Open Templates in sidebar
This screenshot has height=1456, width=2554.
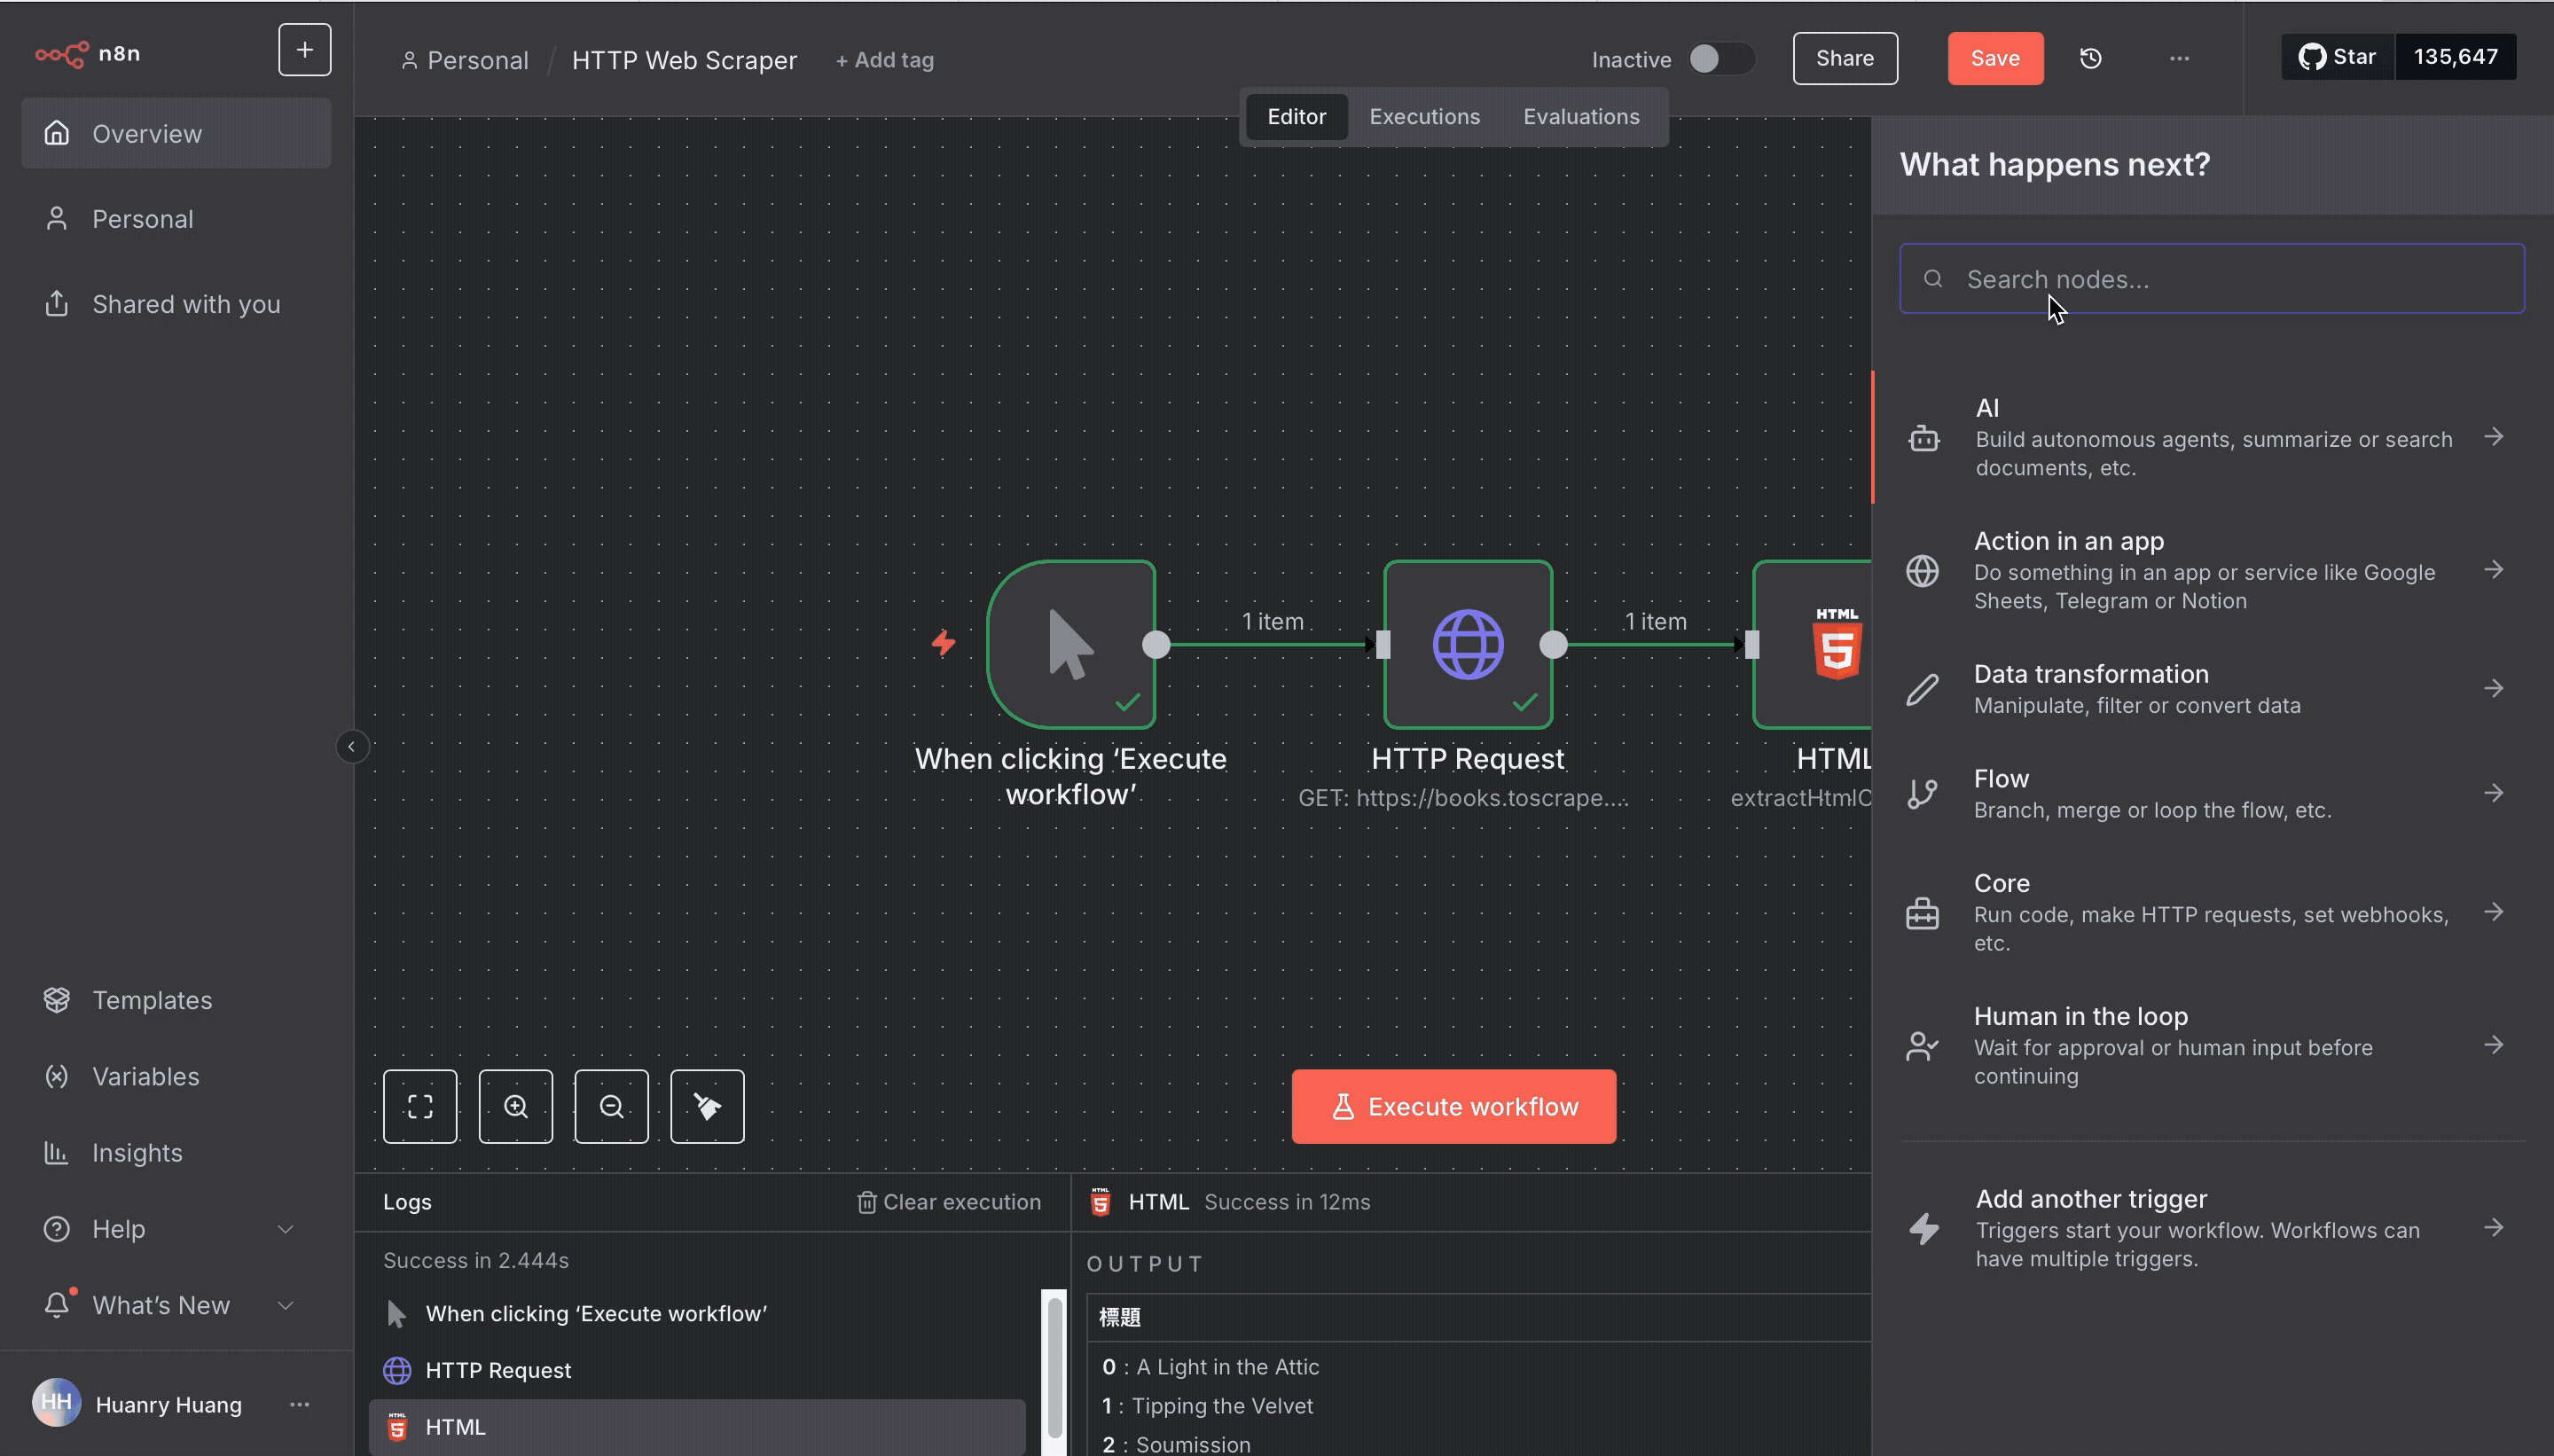point(176,1000)
